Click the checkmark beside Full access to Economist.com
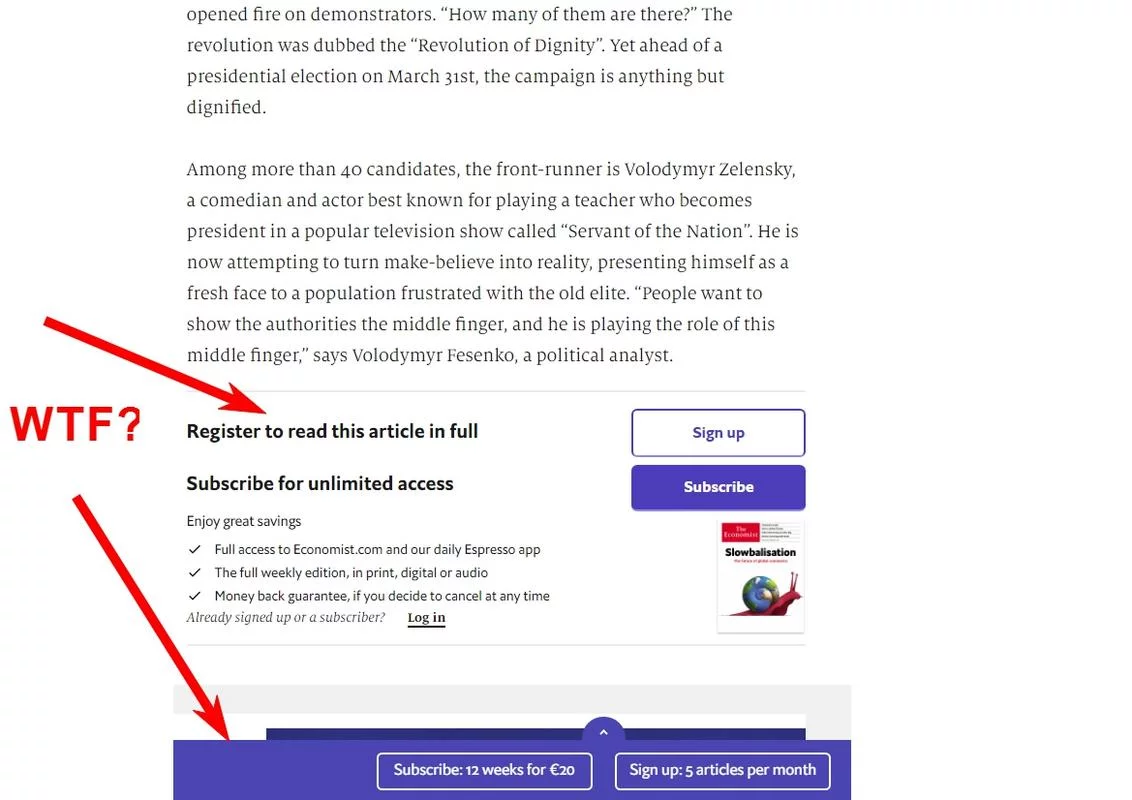Image resolution: width=1132 pixels, height=800 pixels. coord(195,550)
